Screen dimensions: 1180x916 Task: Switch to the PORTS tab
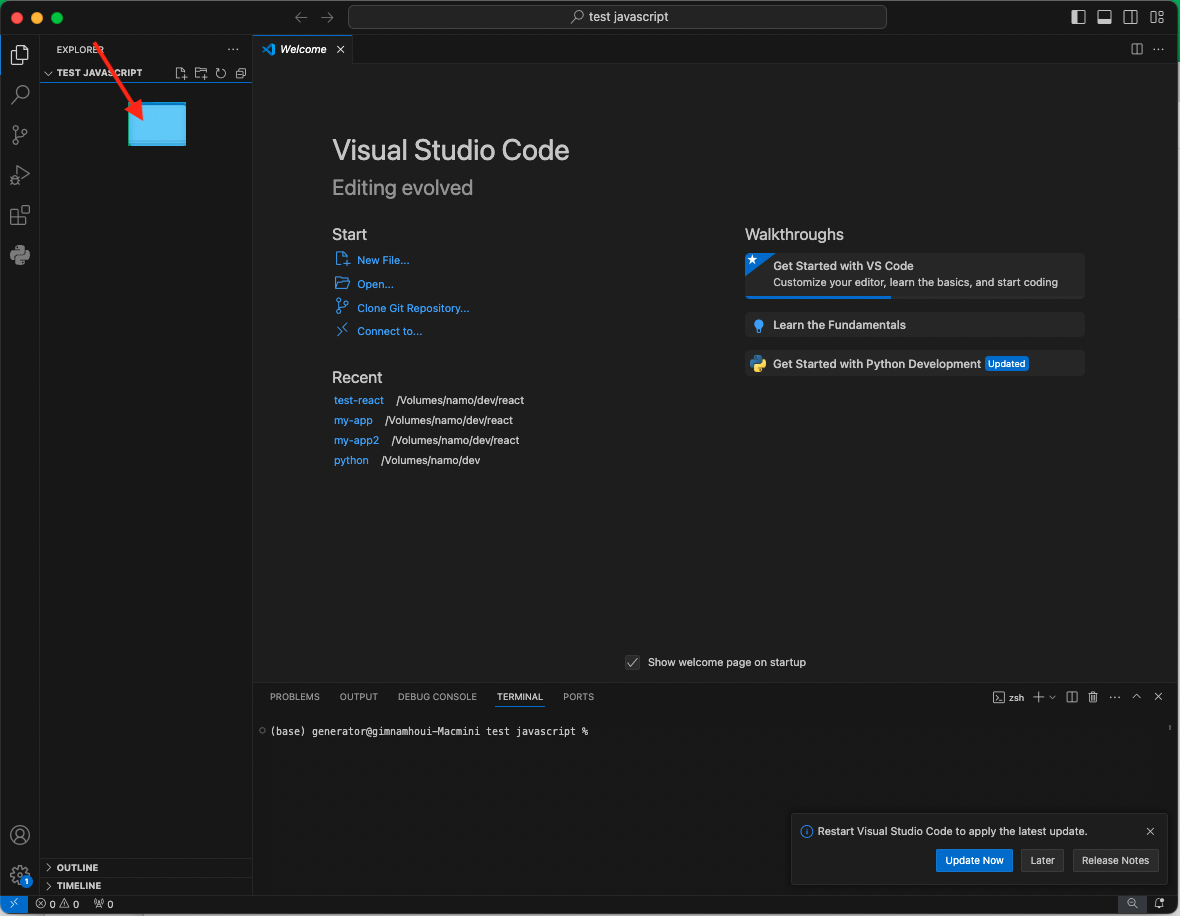[578, 697]
